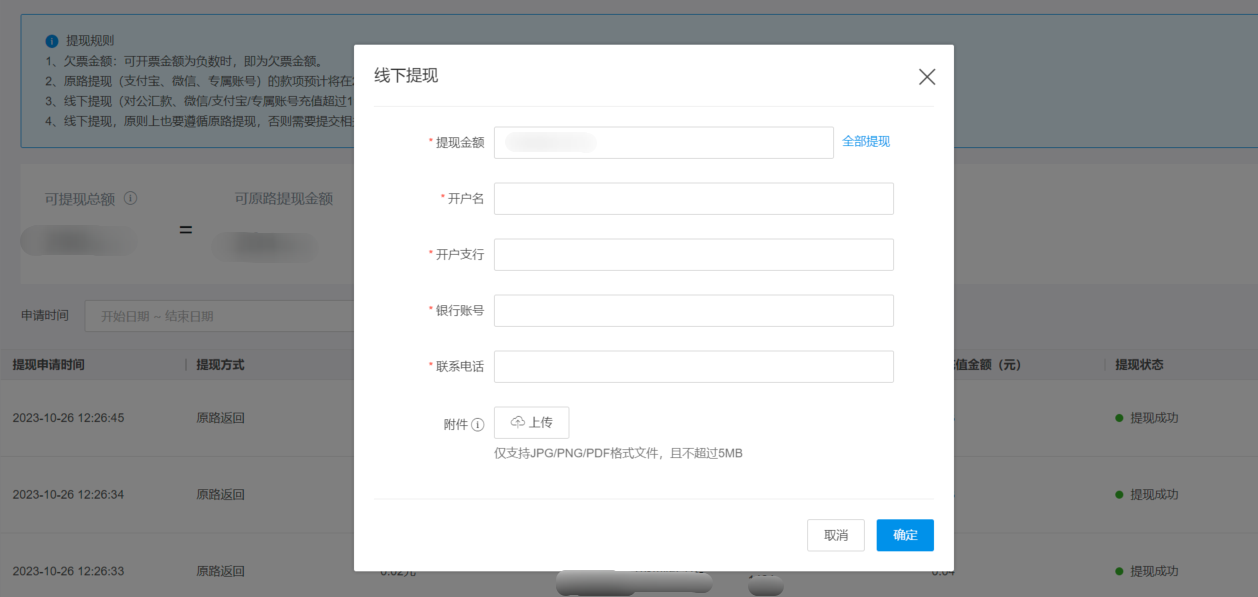
Task: Click 提现成功 status in the 12:26:33 row
Action: click(x=1153, y=572)
